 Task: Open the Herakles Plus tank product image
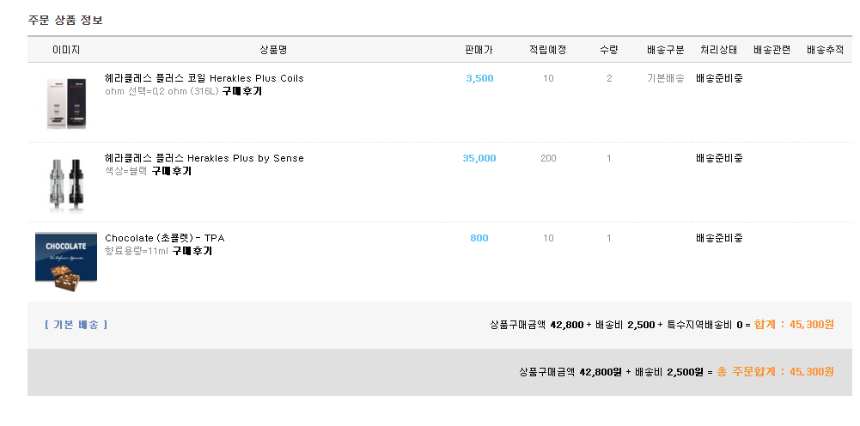(66, 183)
